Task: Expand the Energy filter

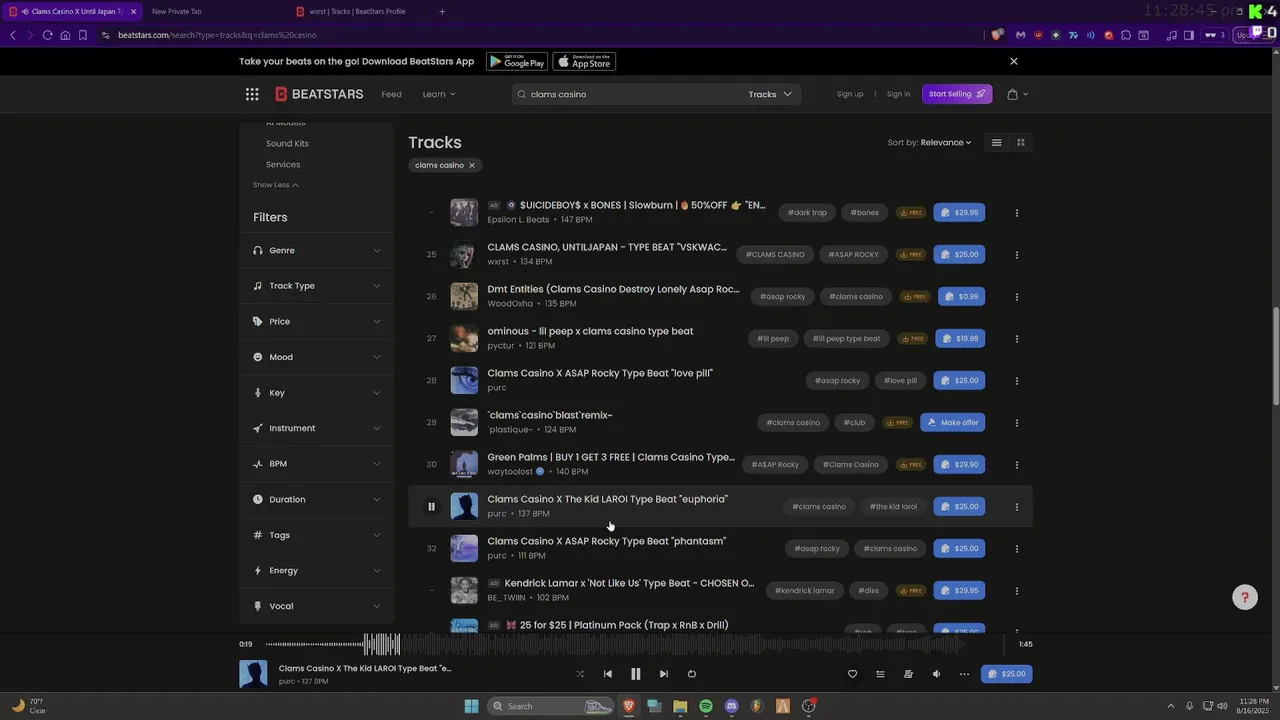Action: click(x=316, y=570)
